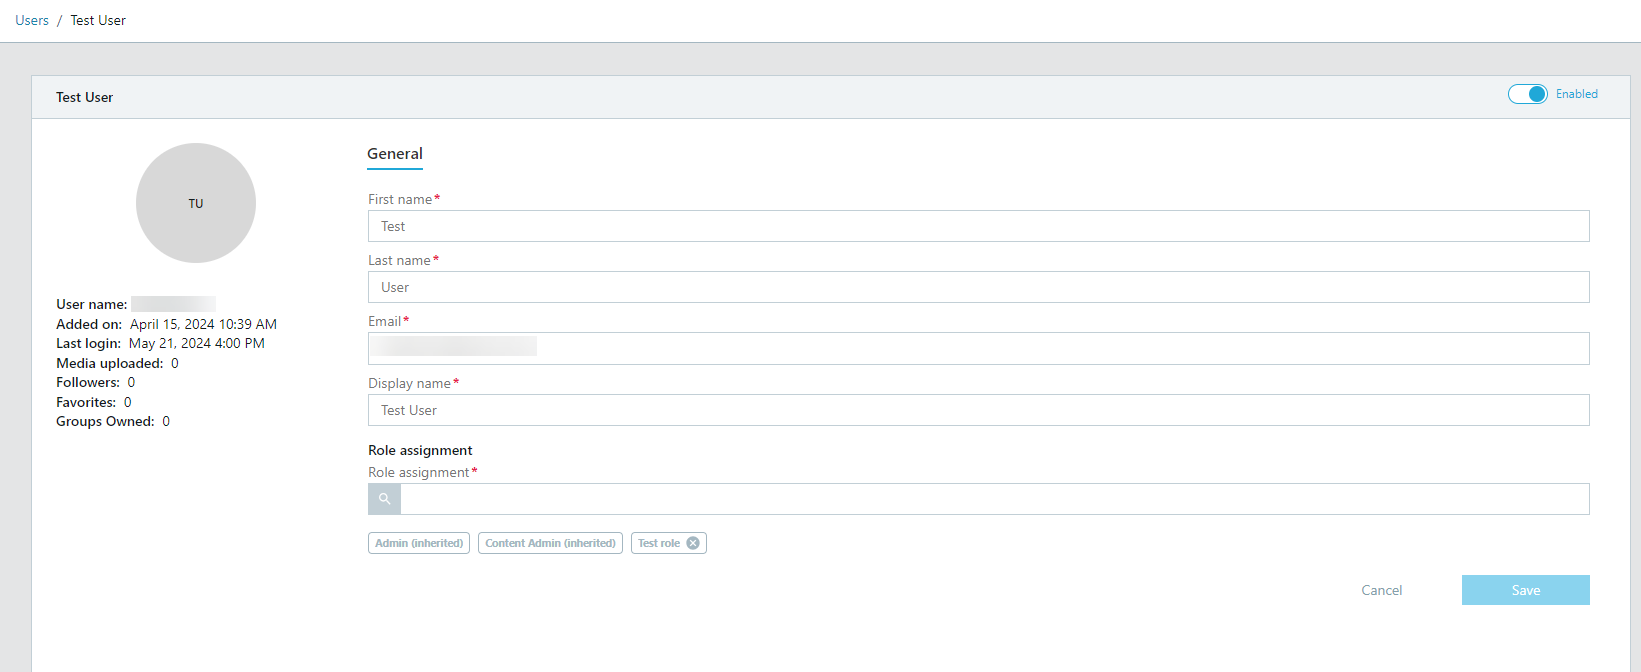
Task: Save the user changes
Action: [1525, 590]
